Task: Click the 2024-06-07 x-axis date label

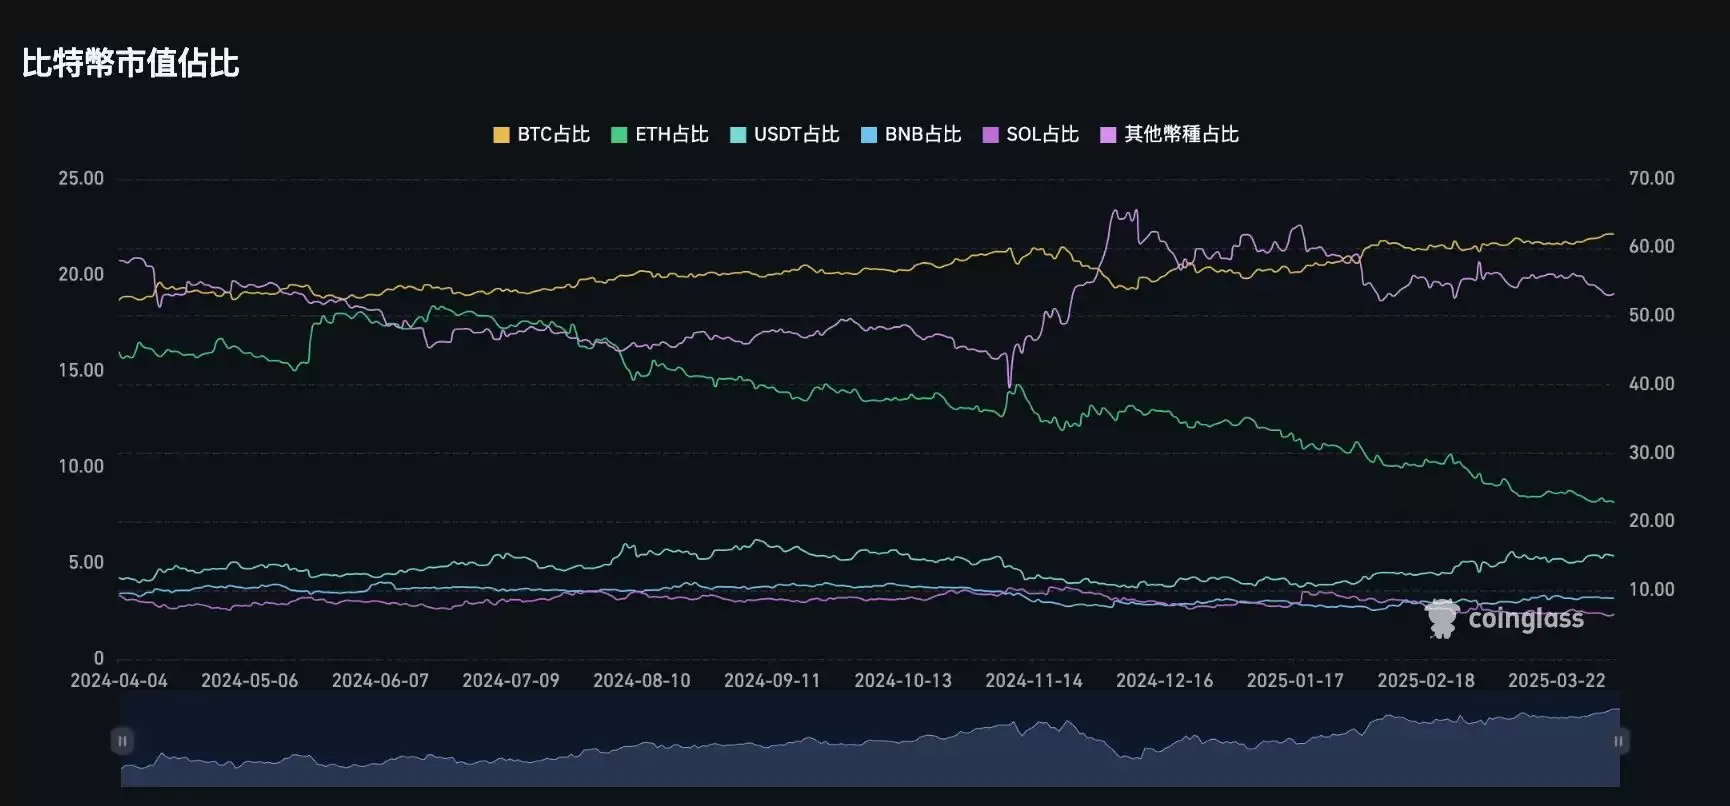Action: (x=380, y=681)
